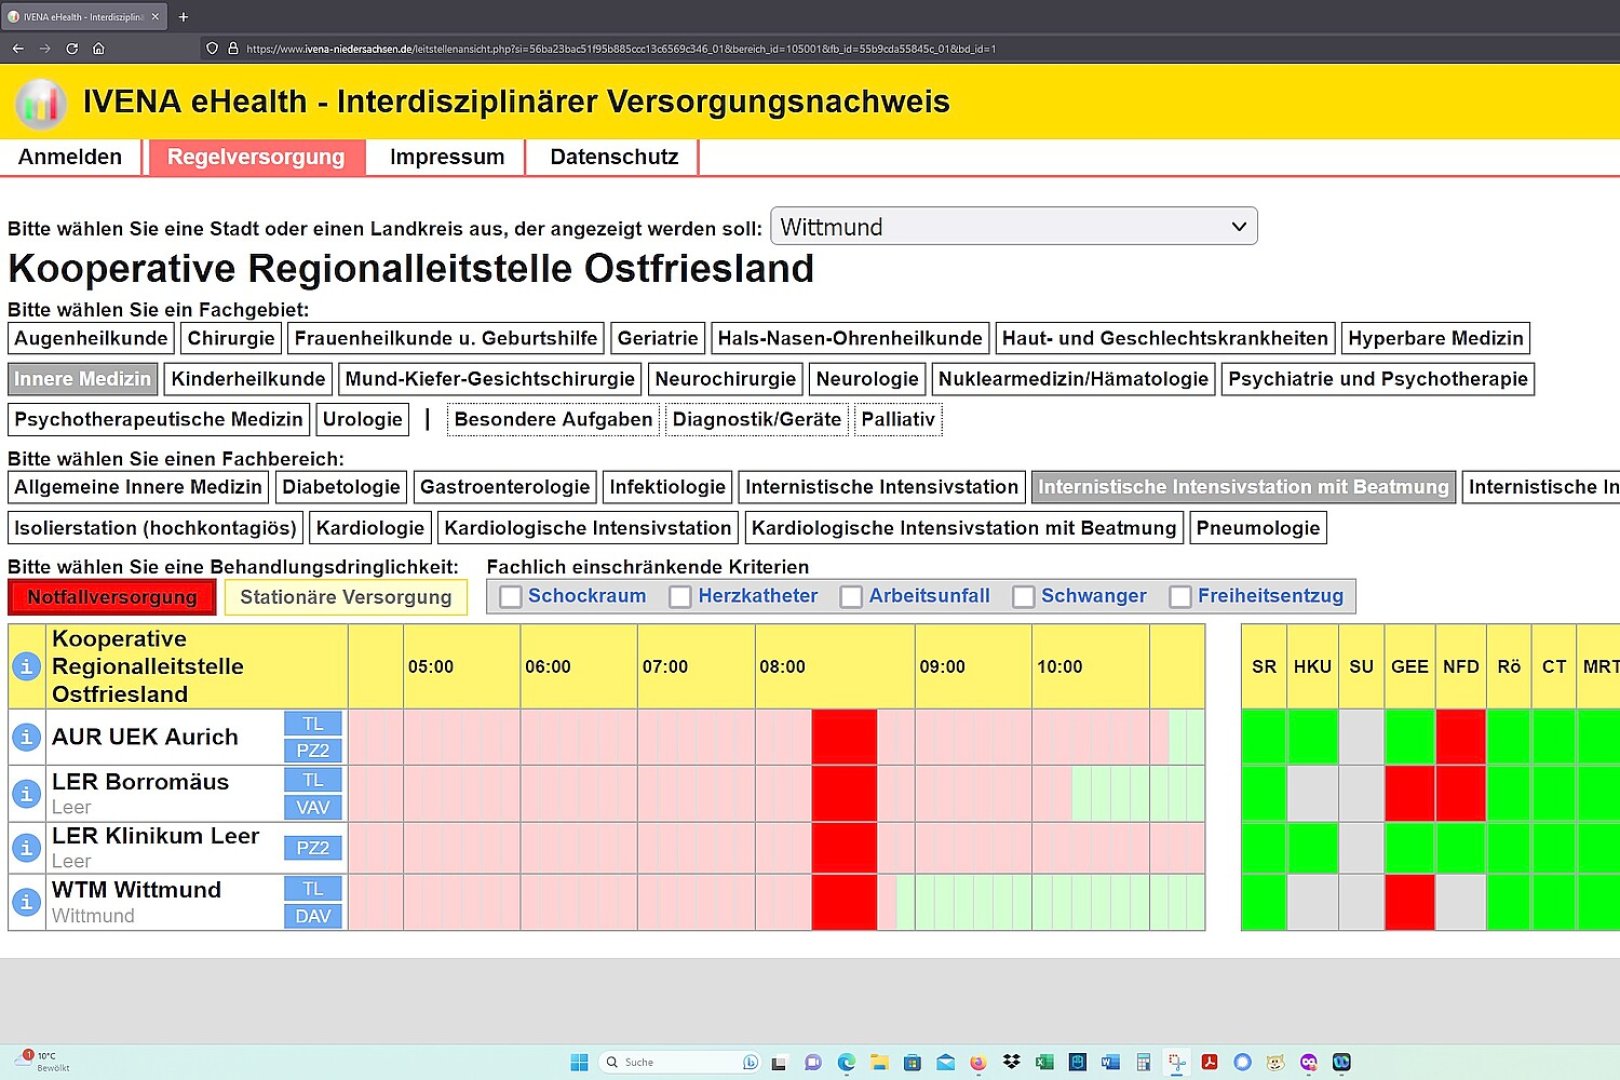Click DAV badge for WTM Wittmund
Screen dimensions: 1620x1080
point(313,916)
